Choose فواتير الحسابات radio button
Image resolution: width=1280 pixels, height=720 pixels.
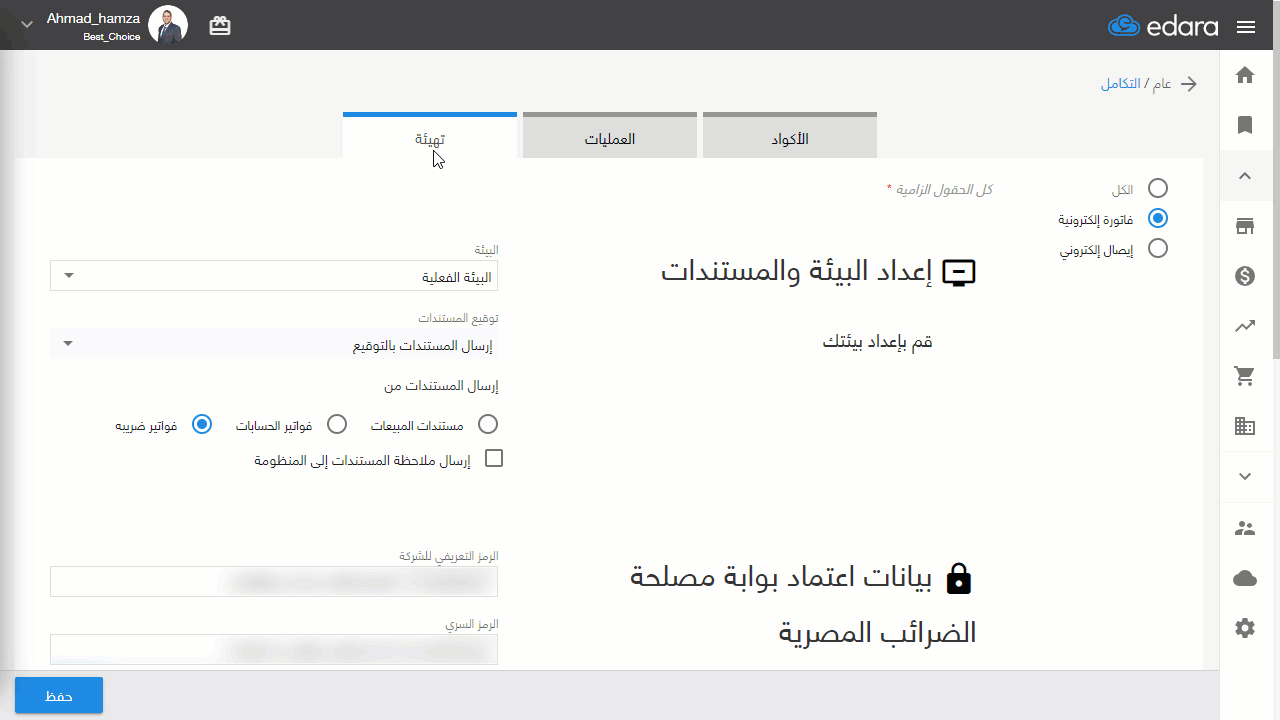point(337,424)
